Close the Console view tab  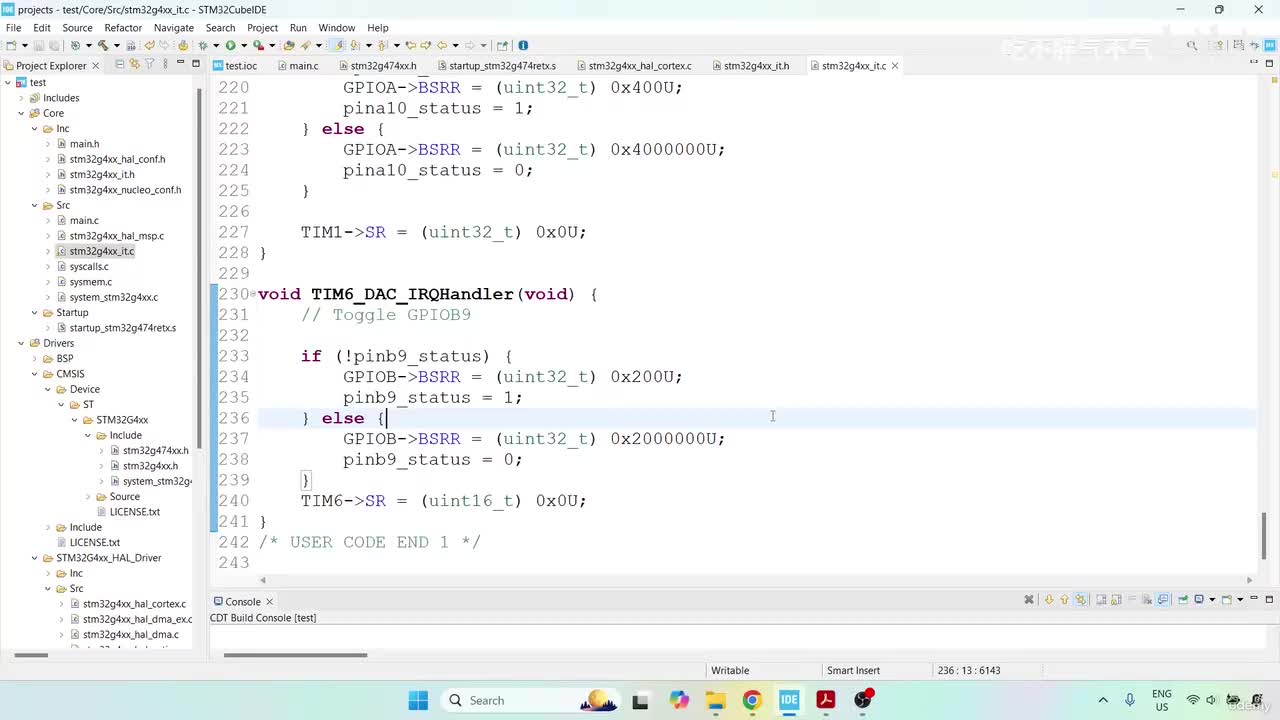269,601
